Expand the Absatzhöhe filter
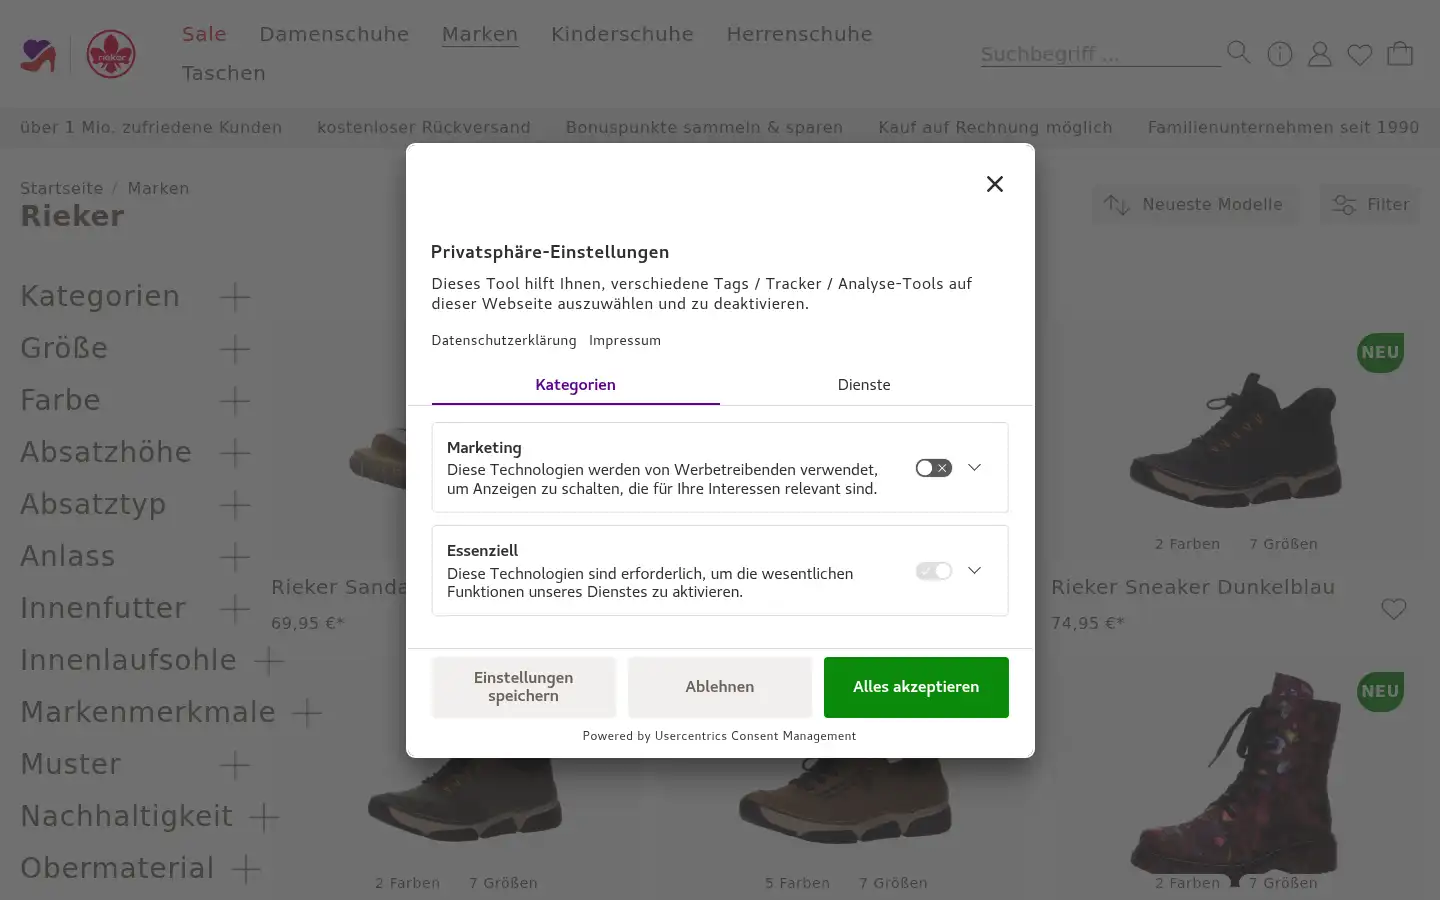The height and width of the screenshot is (900, 1440). click(235, 453)
